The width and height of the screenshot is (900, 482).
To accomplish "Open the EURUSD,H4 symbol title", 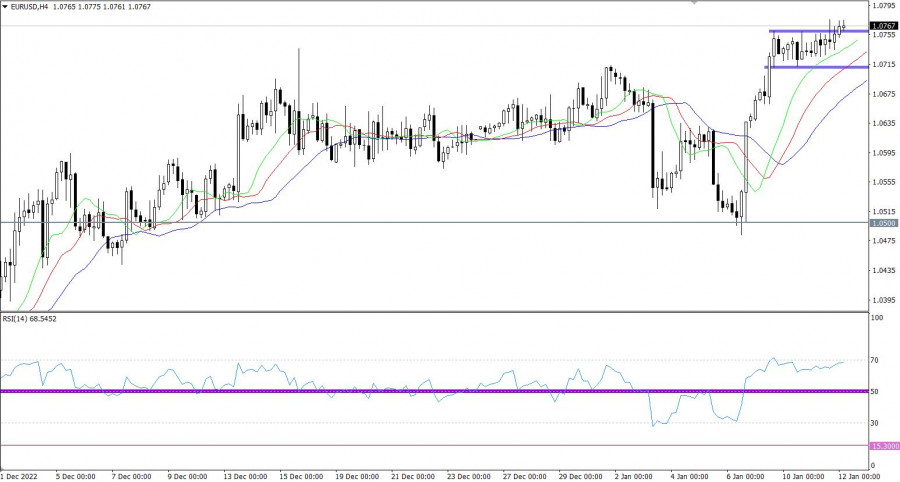I will coord(33,8).
